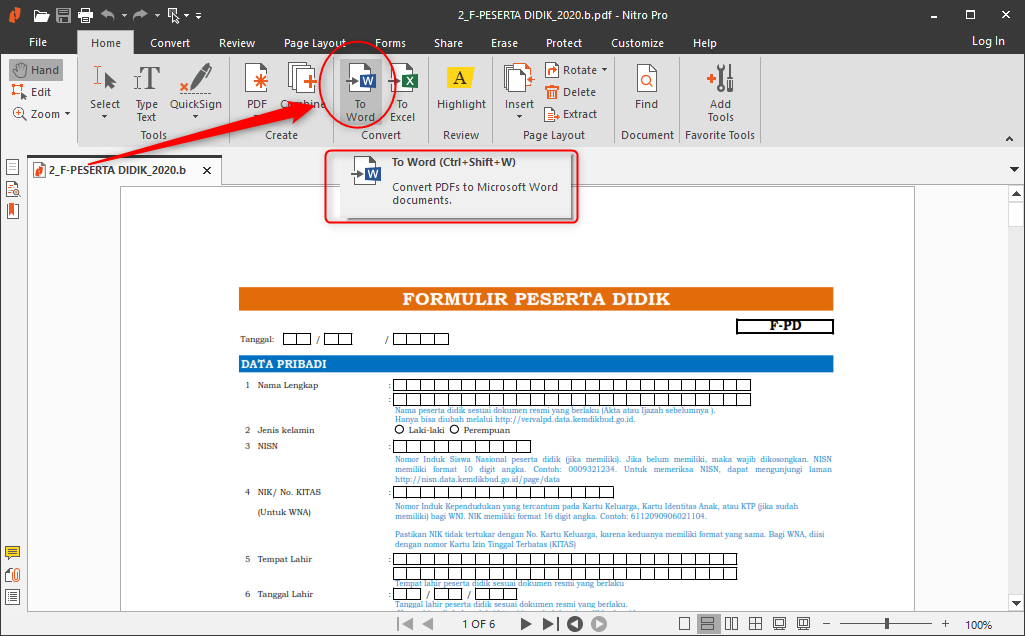
Task: Open the QuickSign tool
Action: click(195, 92)
